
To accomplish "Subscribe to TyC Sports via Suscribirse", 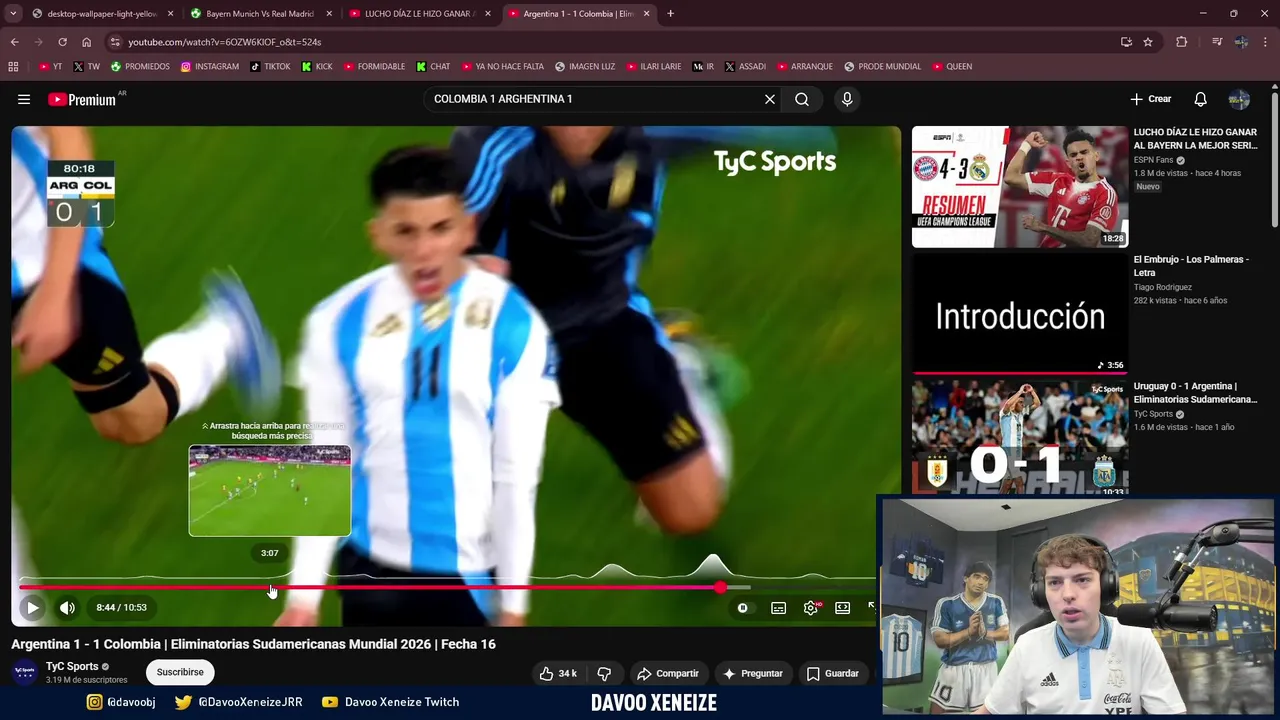I will click(x=180, y=672).
